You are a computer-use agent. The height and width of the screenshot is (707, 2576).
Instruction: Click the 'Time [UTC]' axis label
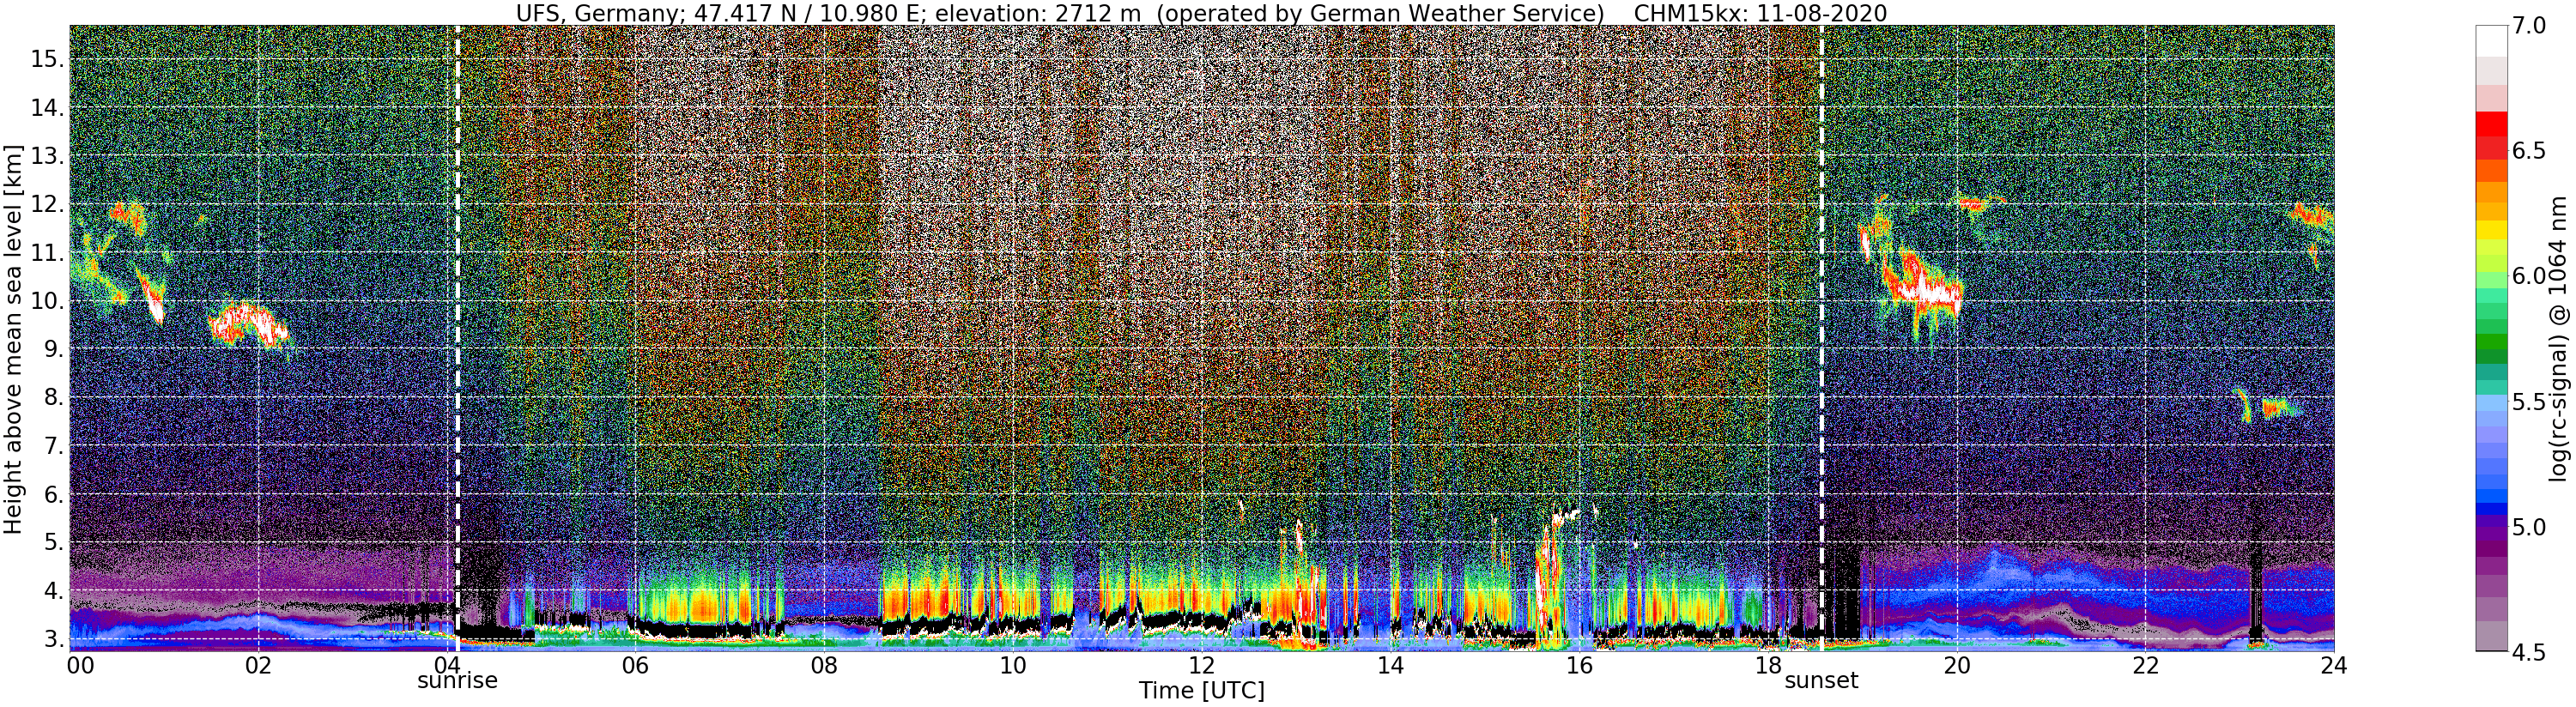[x=1202, y=691]
